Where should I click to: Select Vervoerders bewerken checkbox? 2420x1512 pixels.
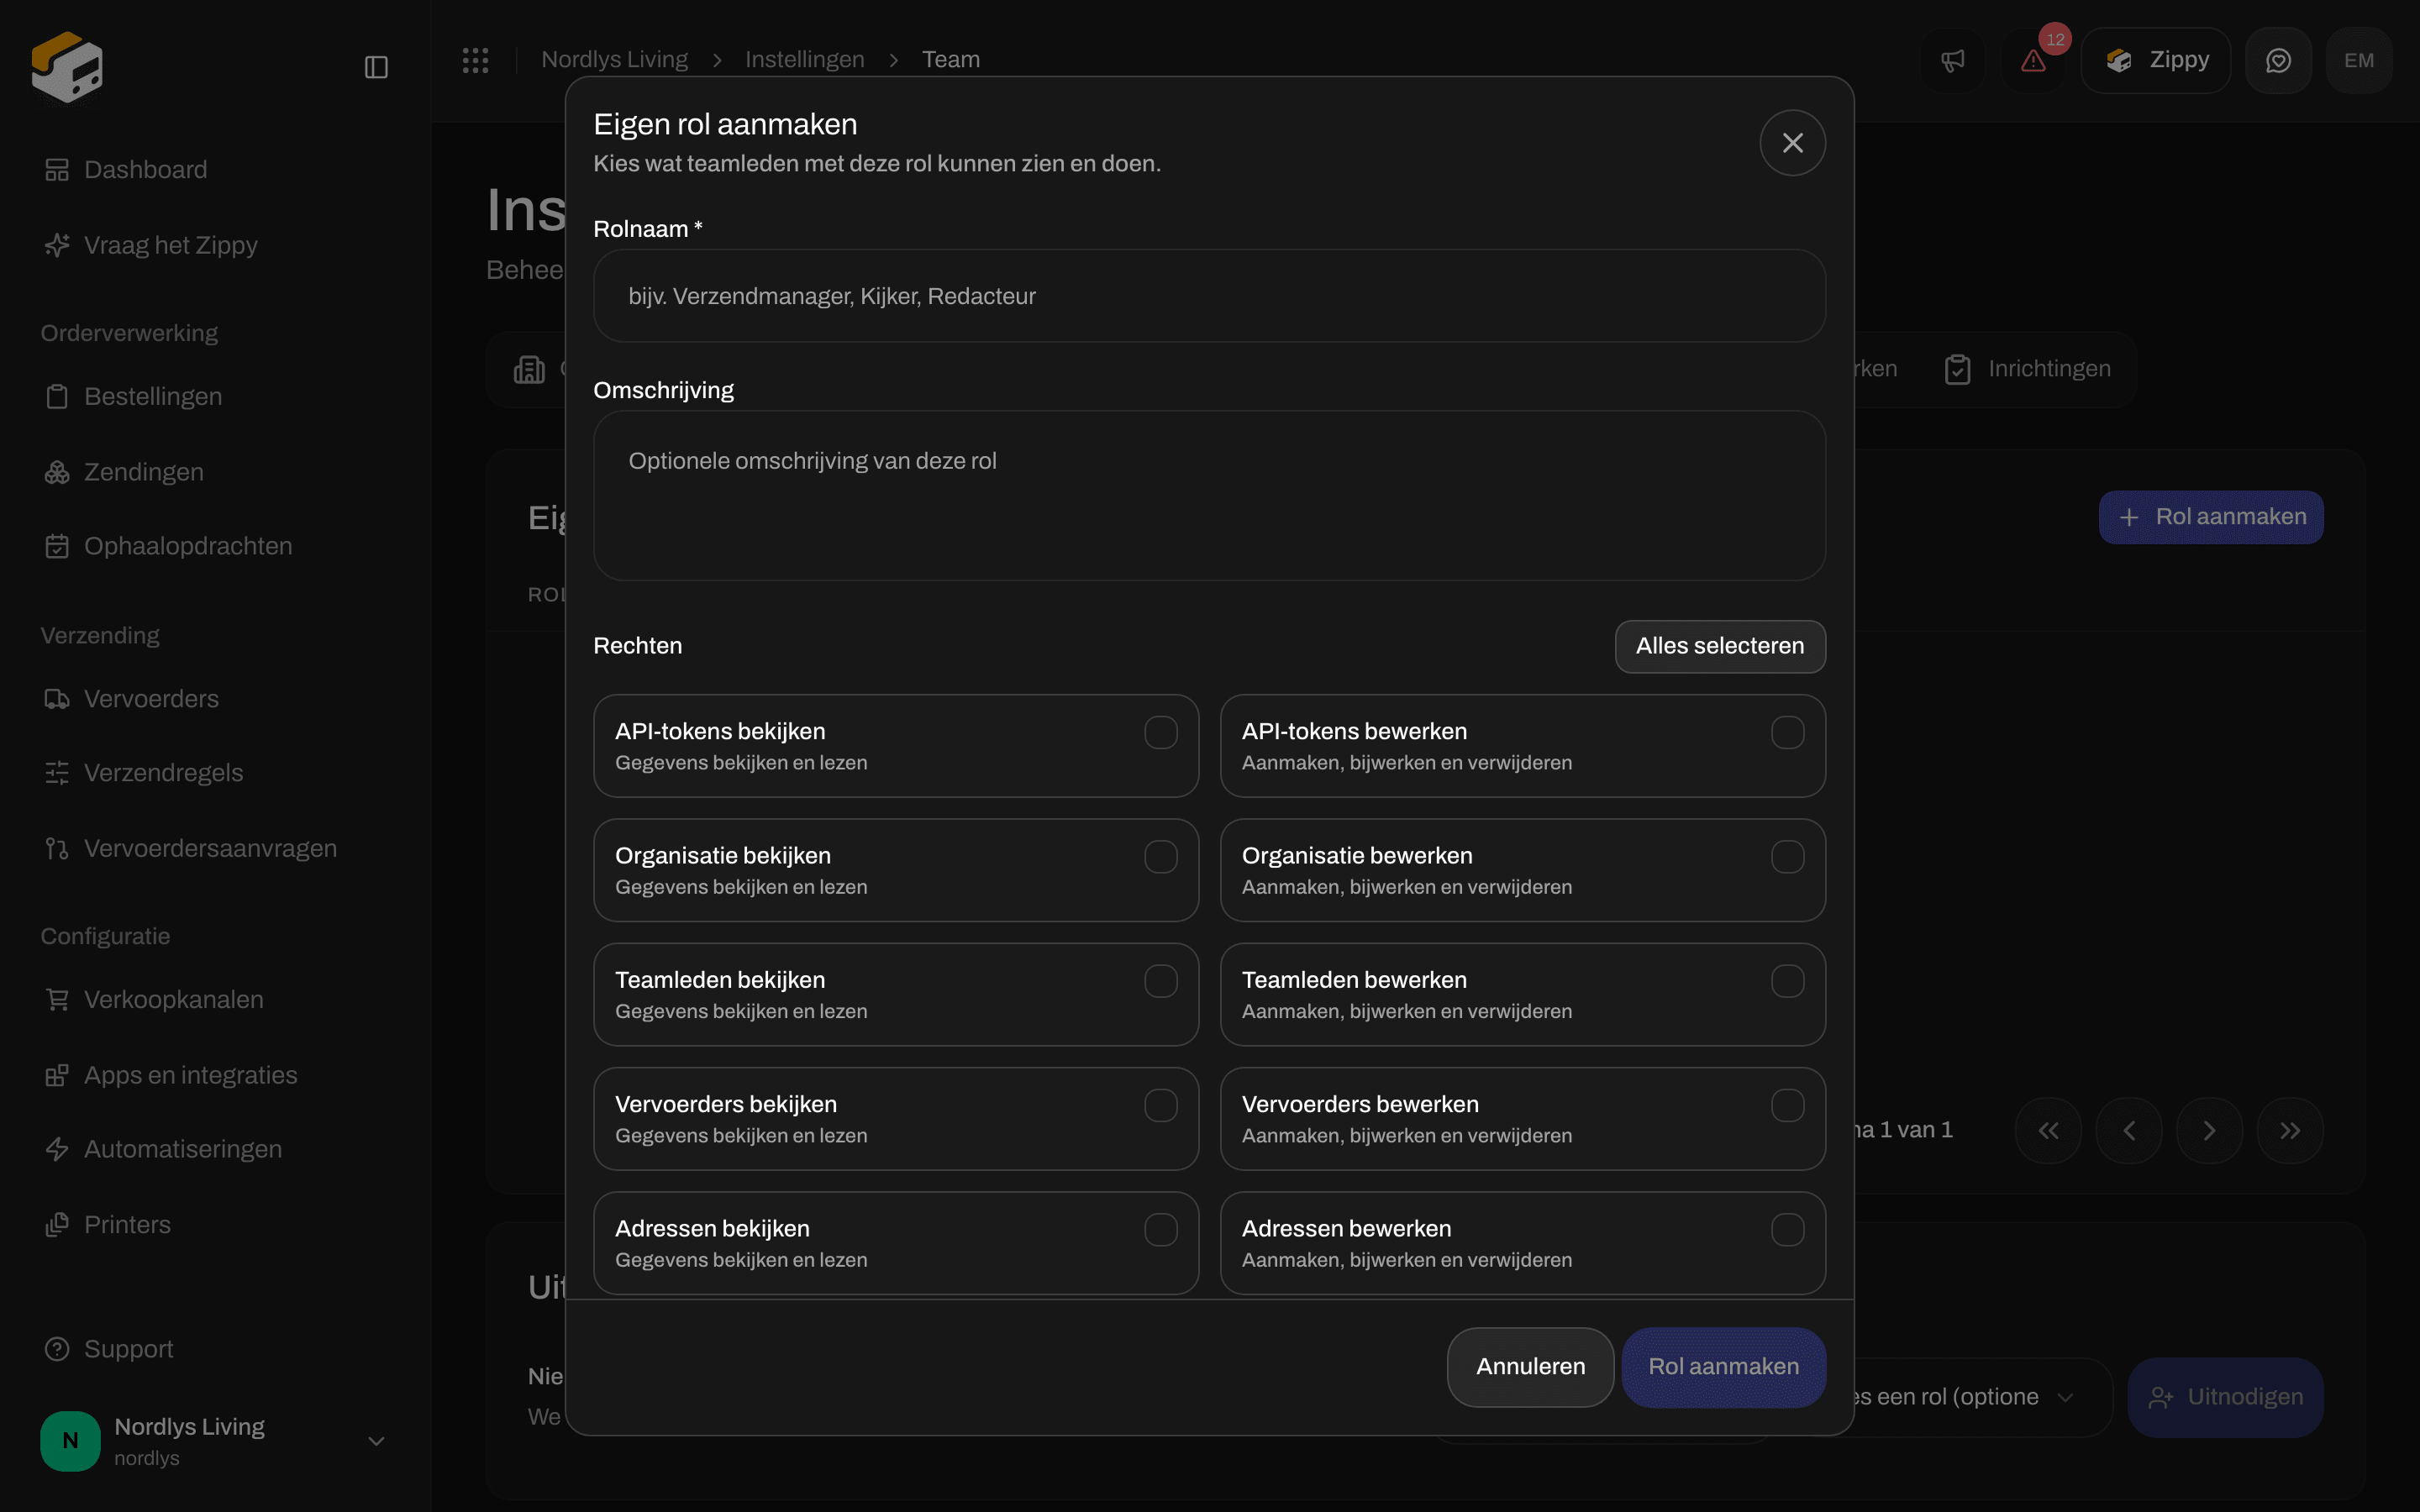pos(1787,1106)
